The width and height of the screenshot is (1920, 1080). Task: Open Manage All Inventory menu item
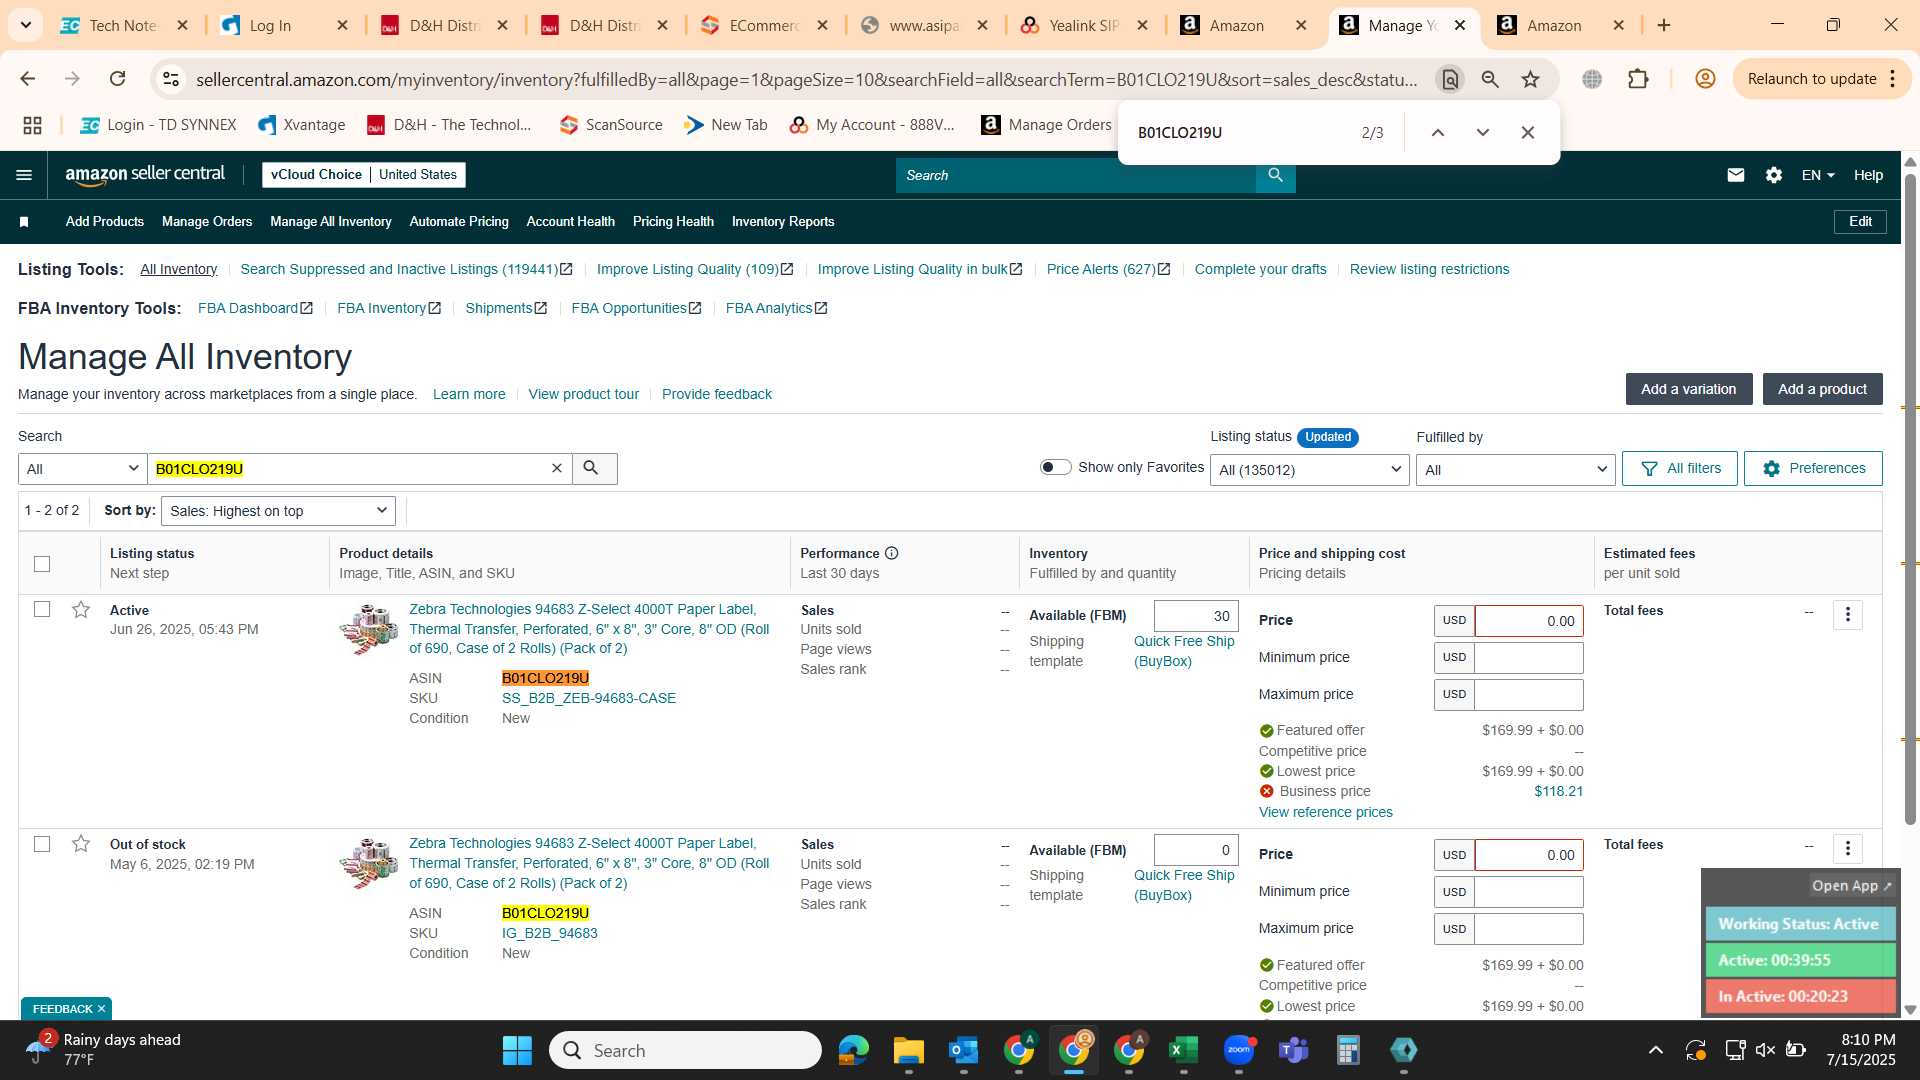[x=330, y=222]
